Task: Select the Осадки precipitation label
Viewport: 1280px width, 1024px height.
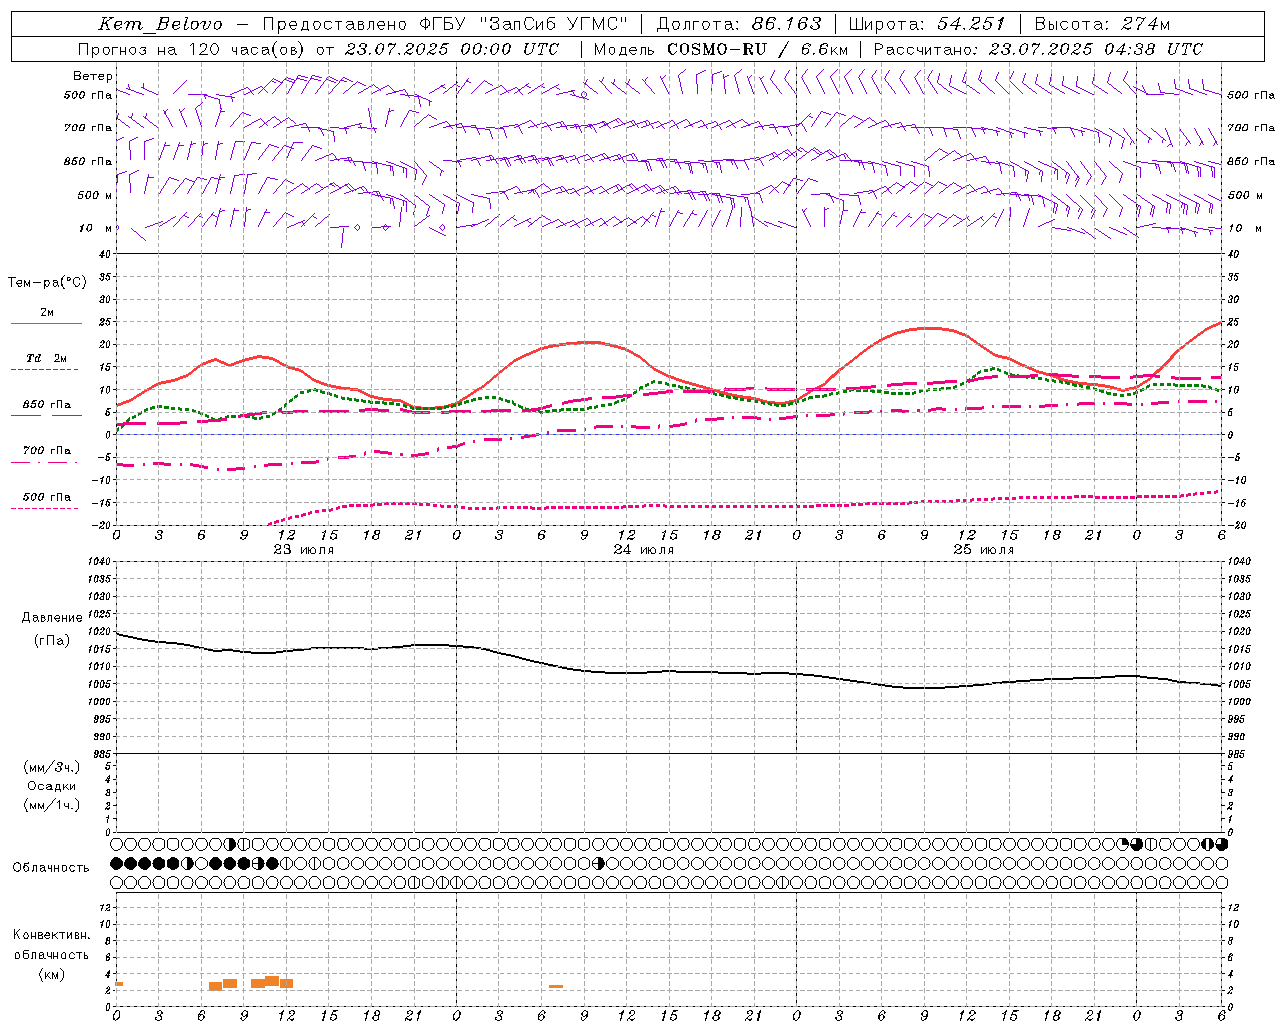Action: pyautogui.click(x=52, y=786)
